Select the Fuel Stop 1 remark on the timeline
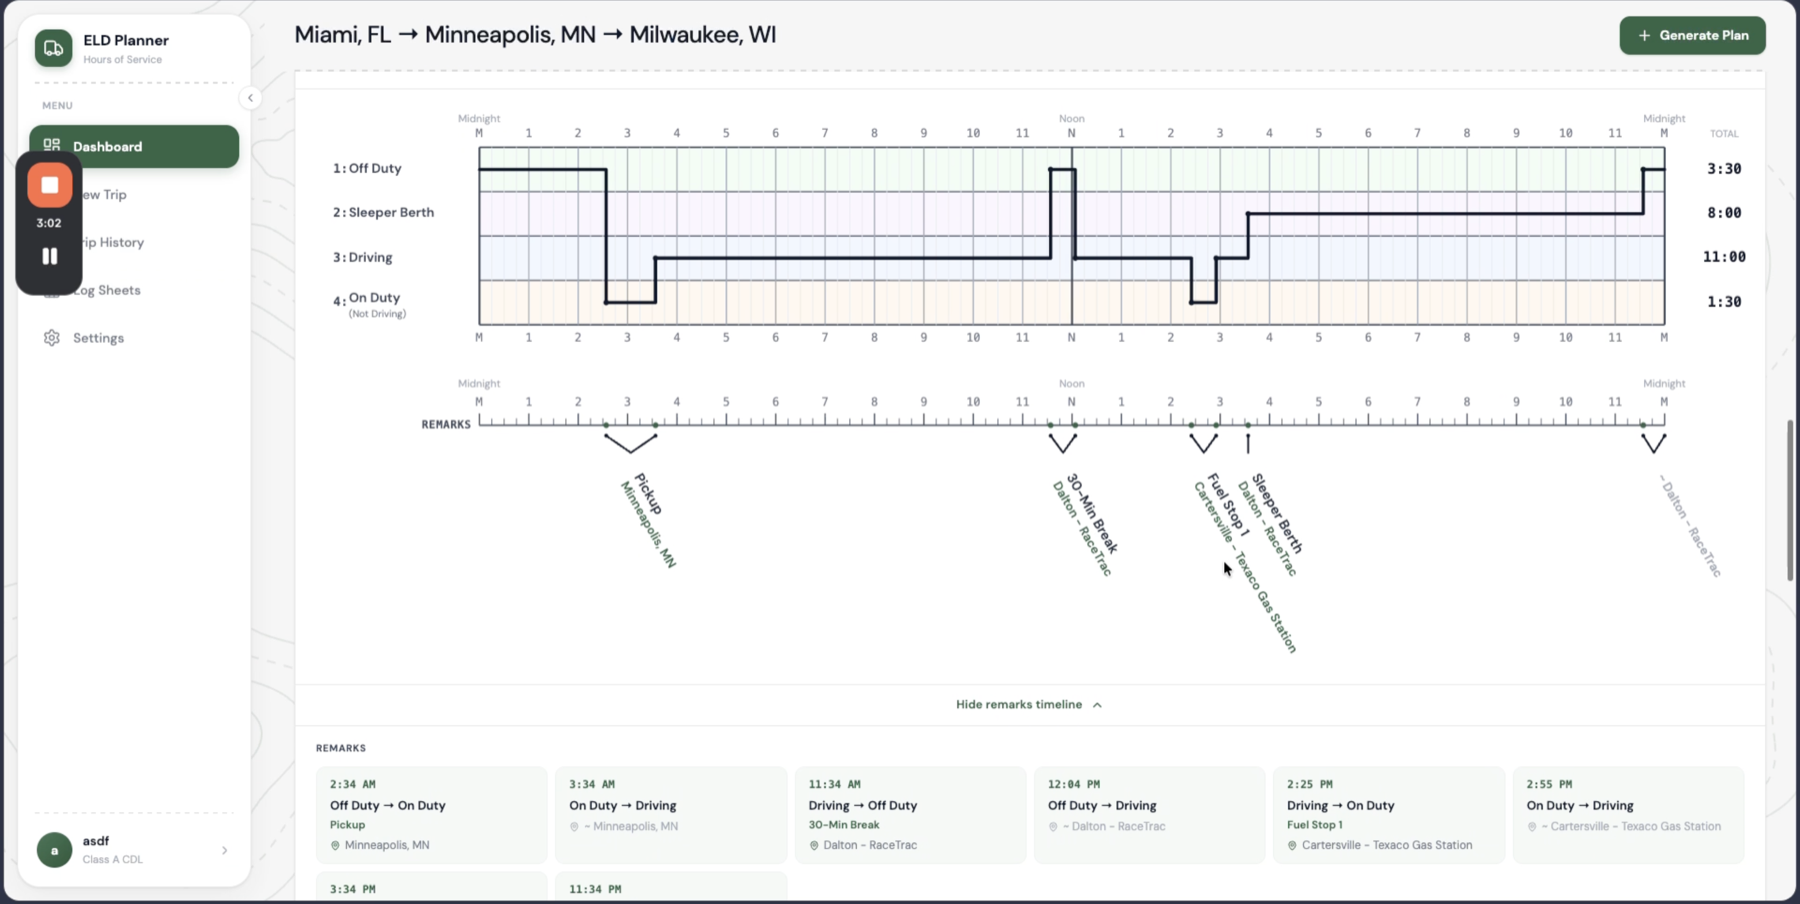This screenshot has width=1800, height=904. tap(1228, 505)
